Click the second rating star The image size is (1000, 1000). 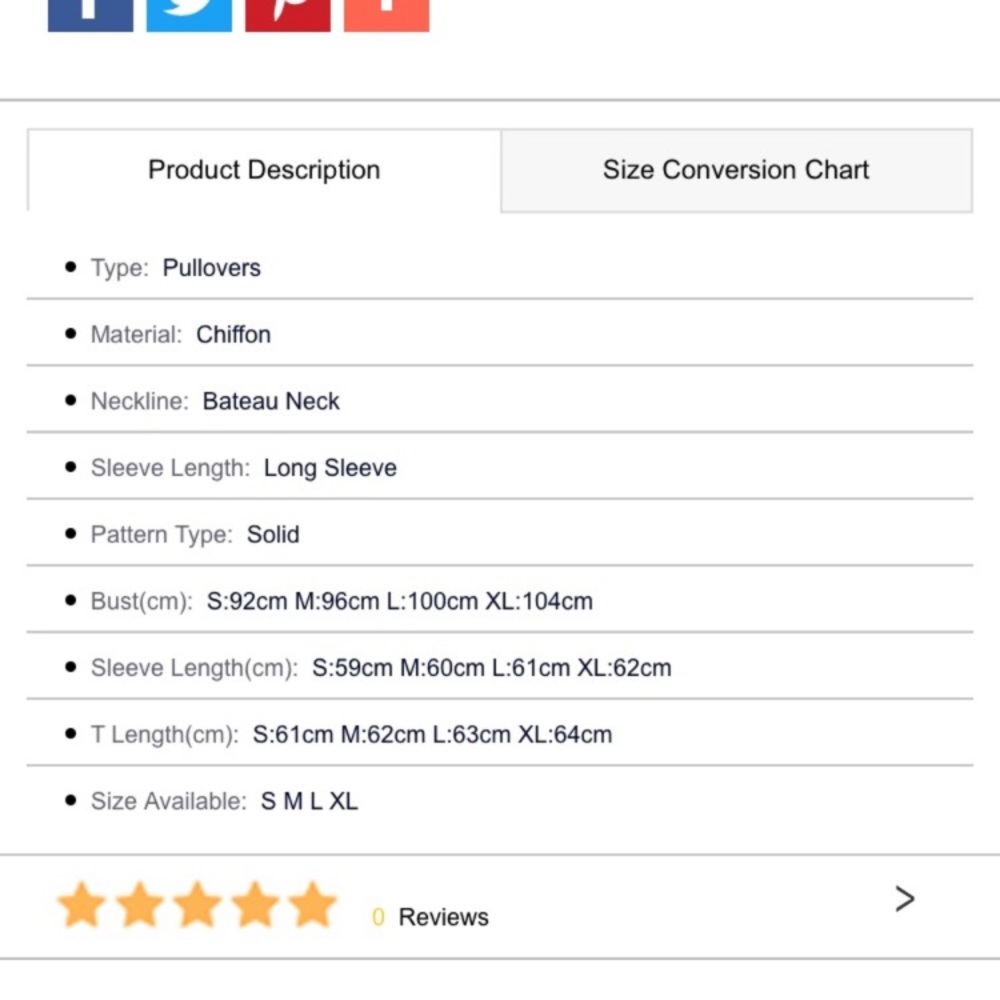[x=140, y=905]
